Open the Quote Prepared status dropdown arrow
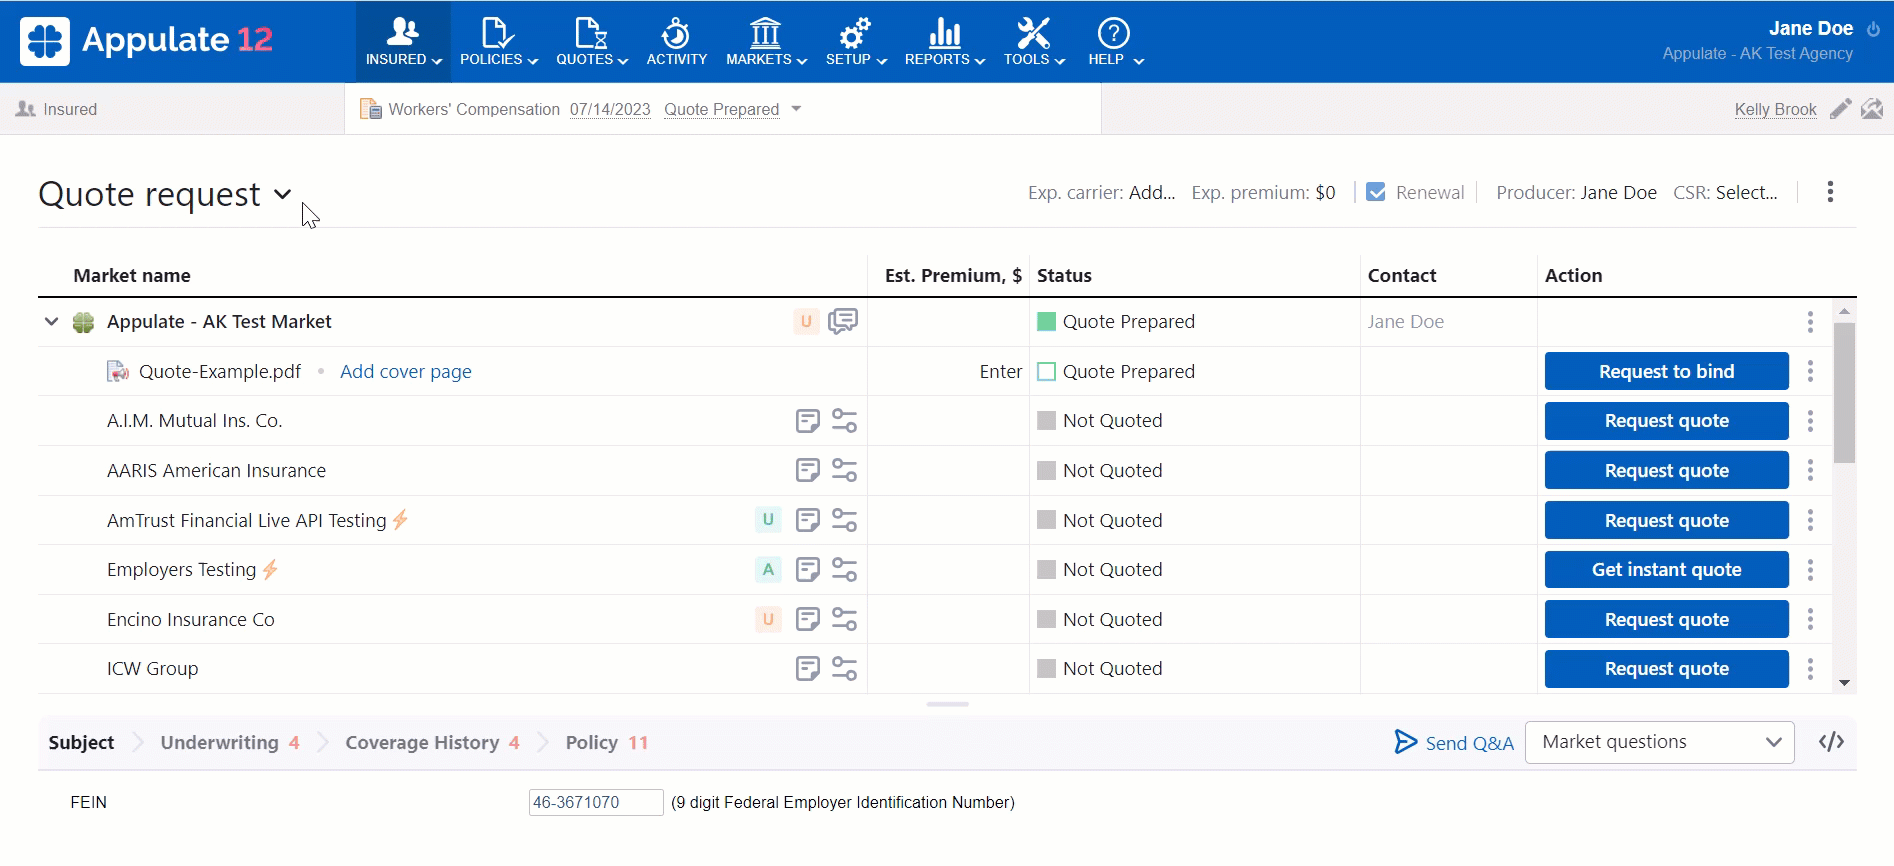 [796, 109]
